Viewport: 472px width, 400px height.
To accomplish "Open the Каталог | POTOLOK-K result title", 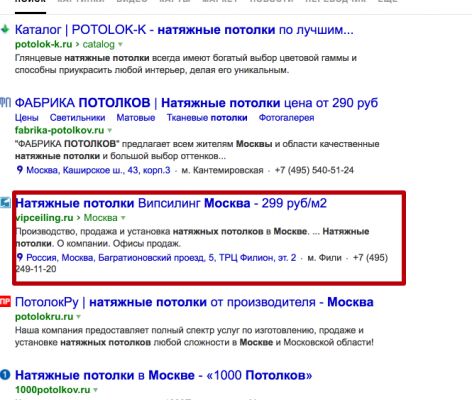I will tap(184, 30).
